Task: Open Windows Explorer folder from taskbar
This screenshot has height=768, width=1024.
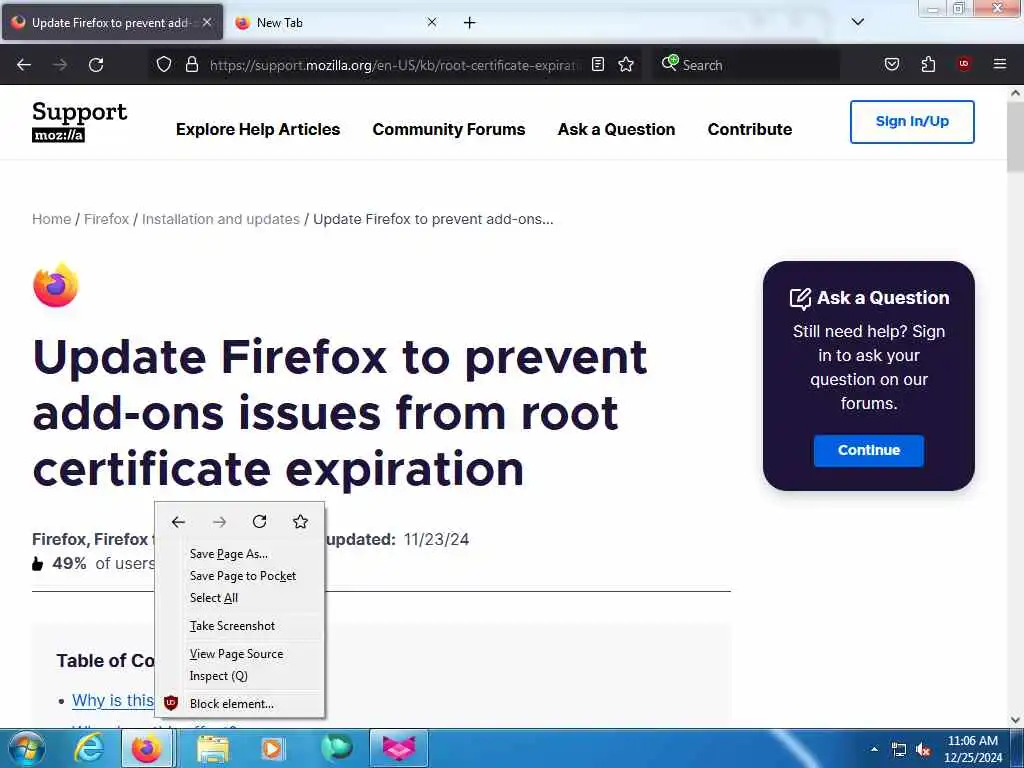Action: pos(213,748)
